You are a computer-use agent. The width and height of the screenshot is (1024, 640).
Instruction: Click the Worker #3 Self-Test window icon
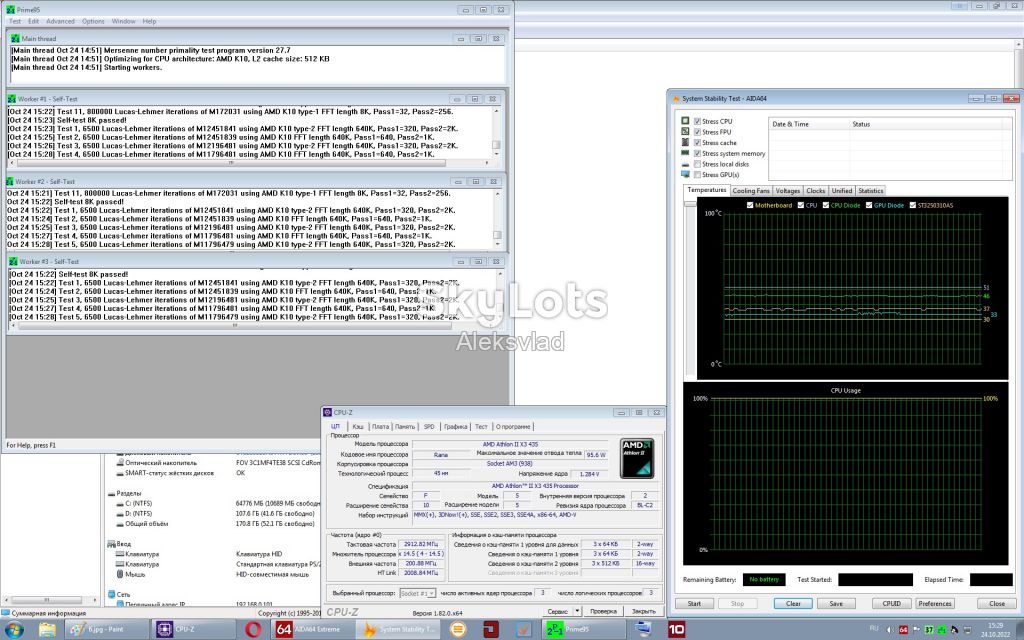click(13, 261)
